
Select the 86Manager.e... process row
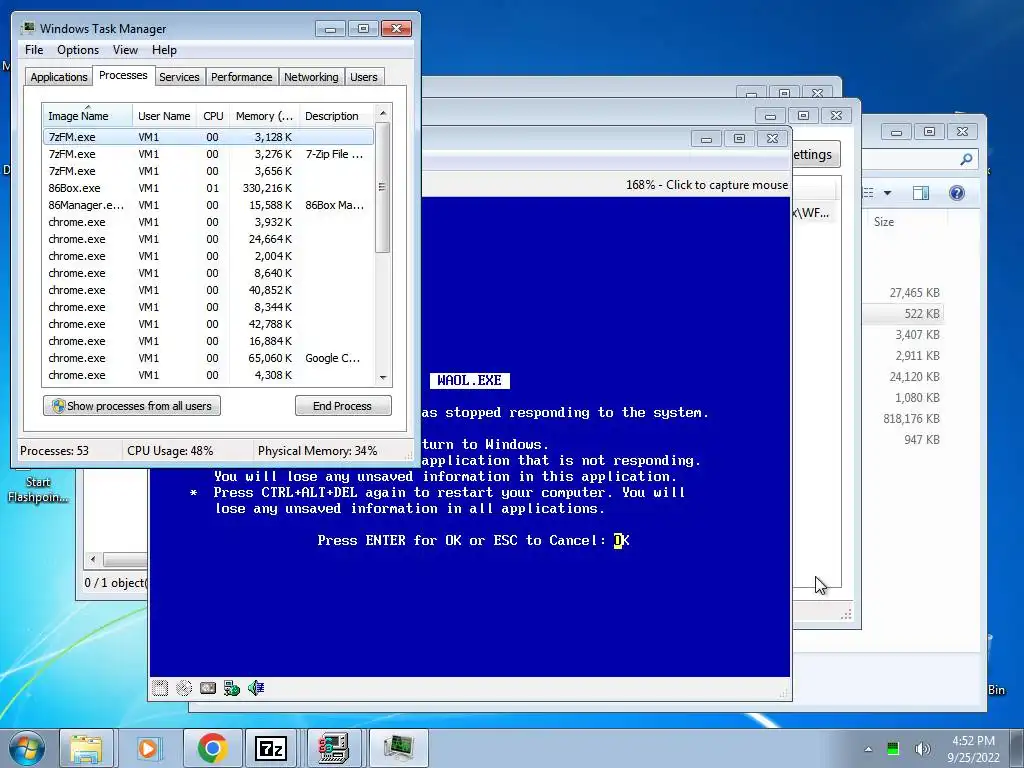pos(208,205)
